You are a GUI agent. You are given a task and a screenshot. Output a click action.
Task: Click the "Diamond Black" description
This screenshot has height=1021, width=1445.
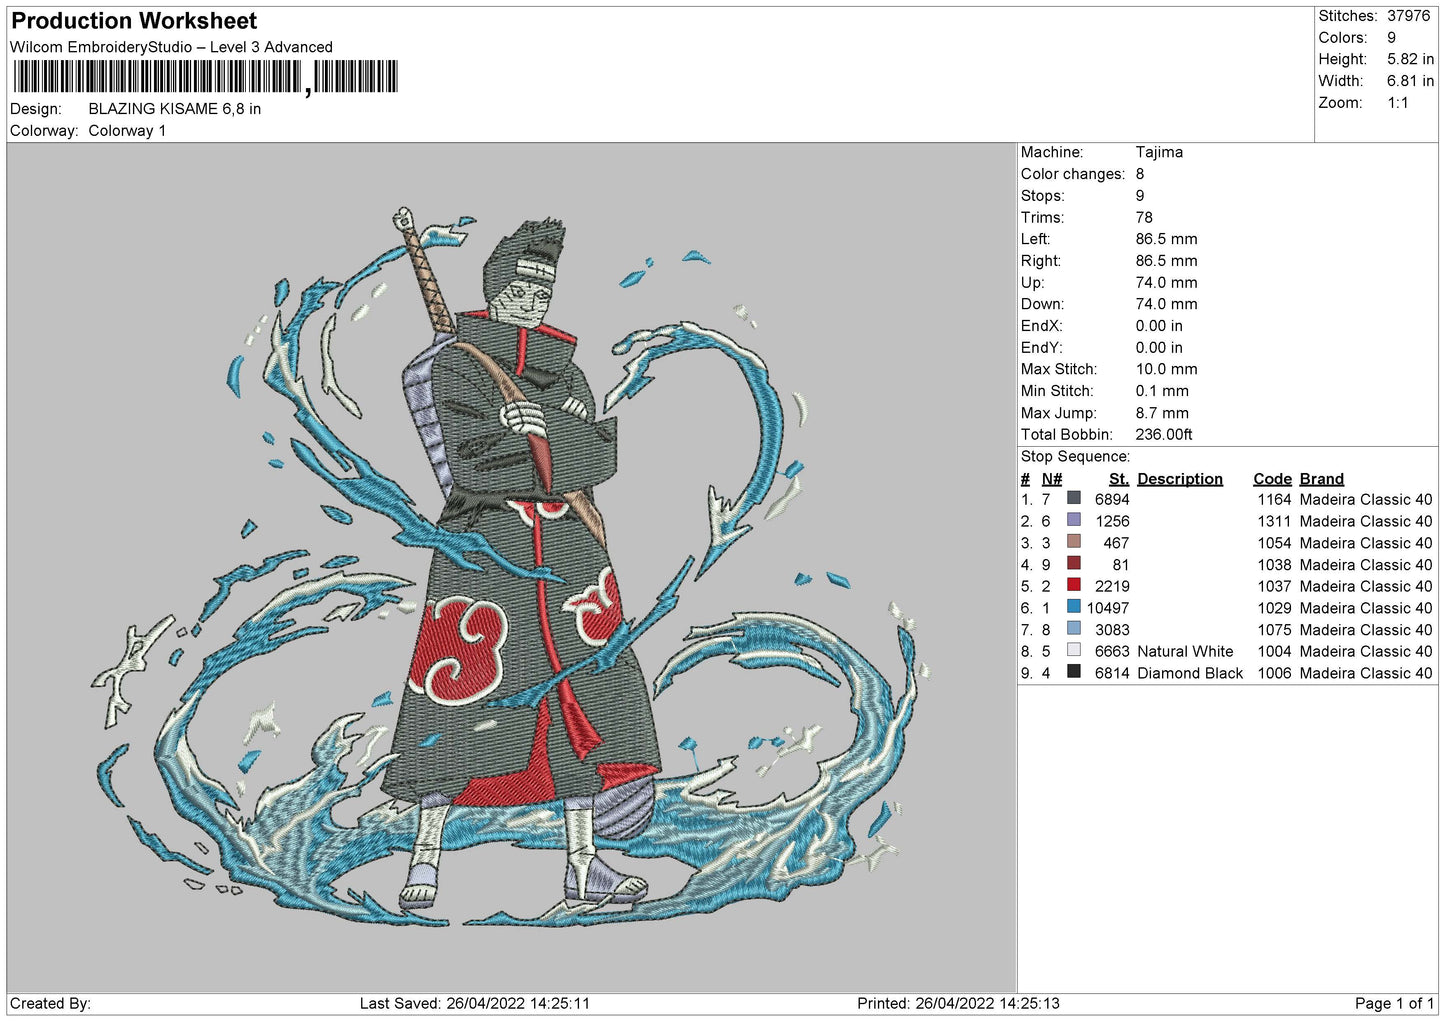click(1190, 674)
